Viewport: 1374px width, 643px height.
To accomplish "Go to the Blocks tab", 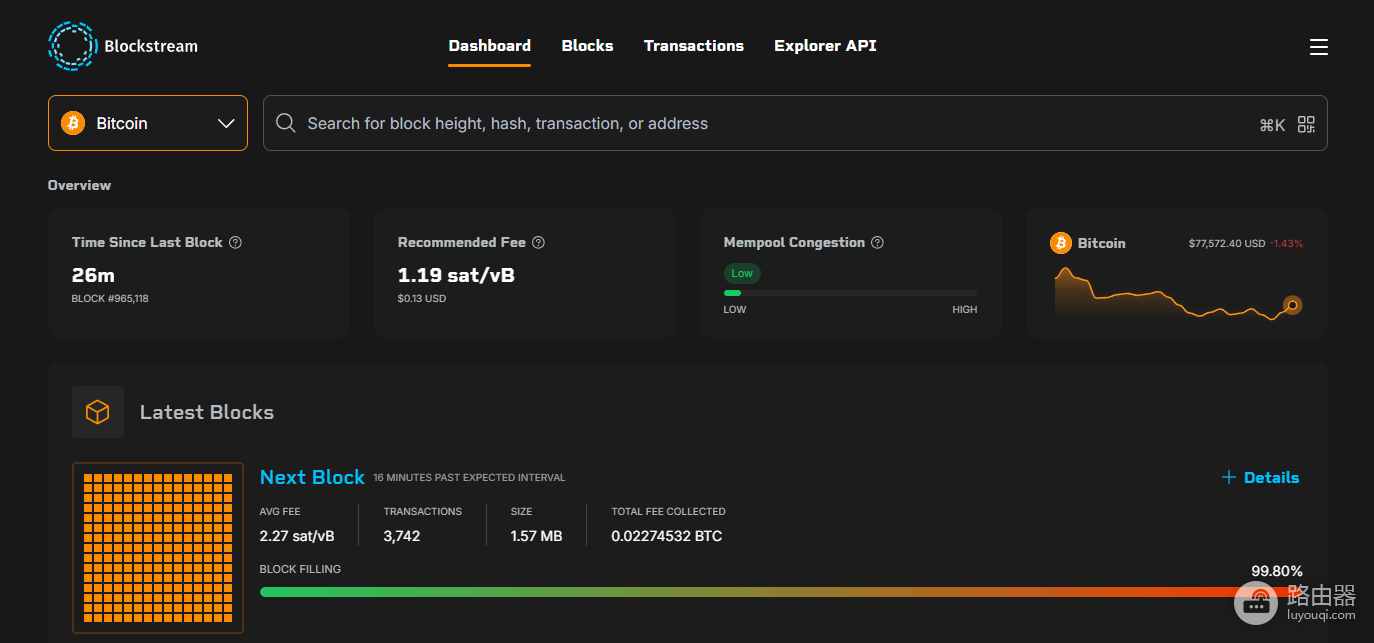I will pos(587,46).
